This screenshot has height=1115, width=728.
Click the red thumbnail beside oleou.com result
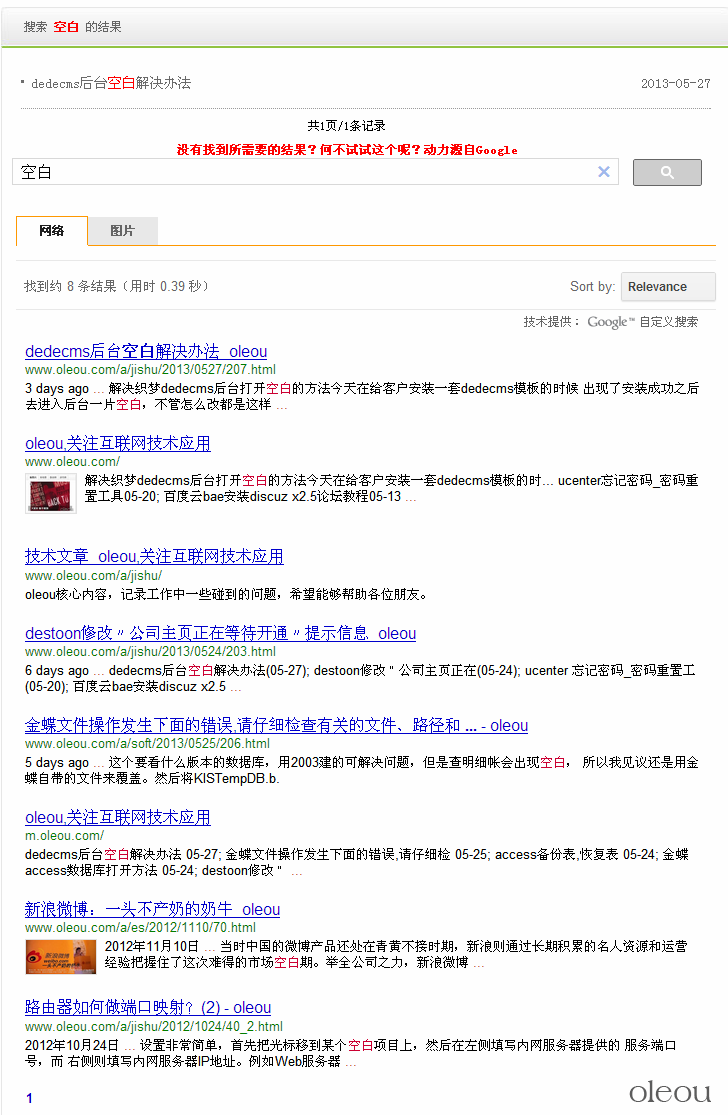click(x=50, y=493)
